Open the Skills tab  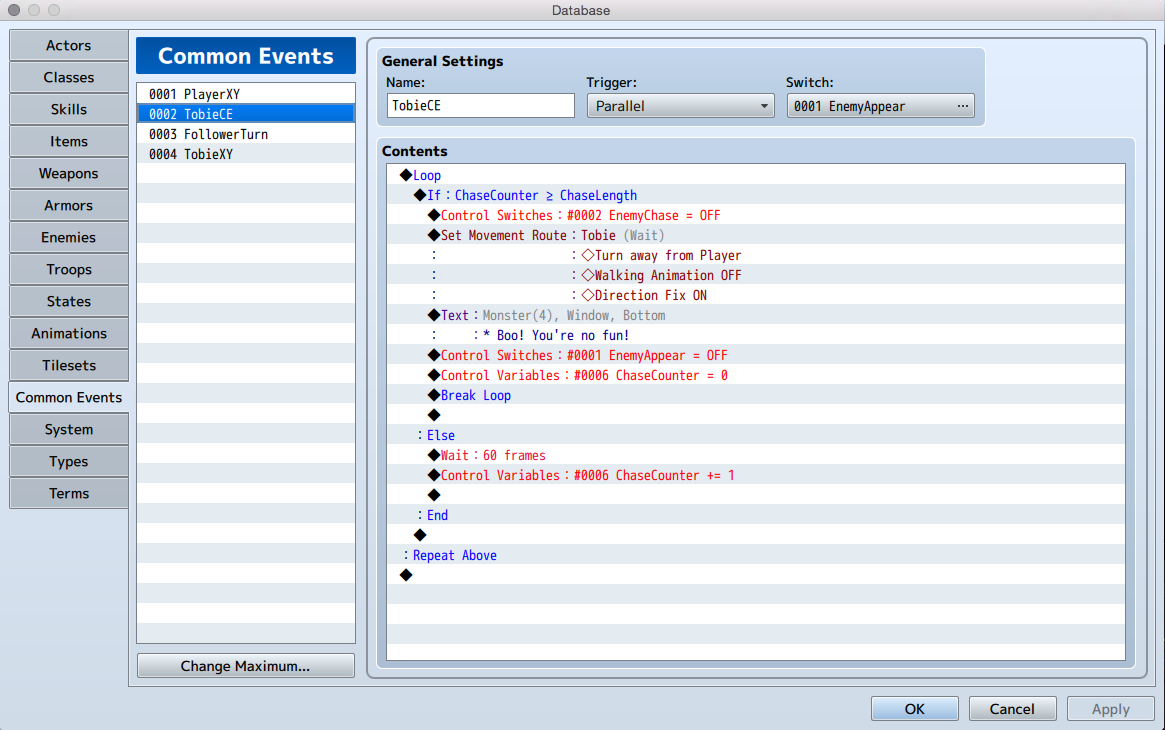[x=68, y=109]
